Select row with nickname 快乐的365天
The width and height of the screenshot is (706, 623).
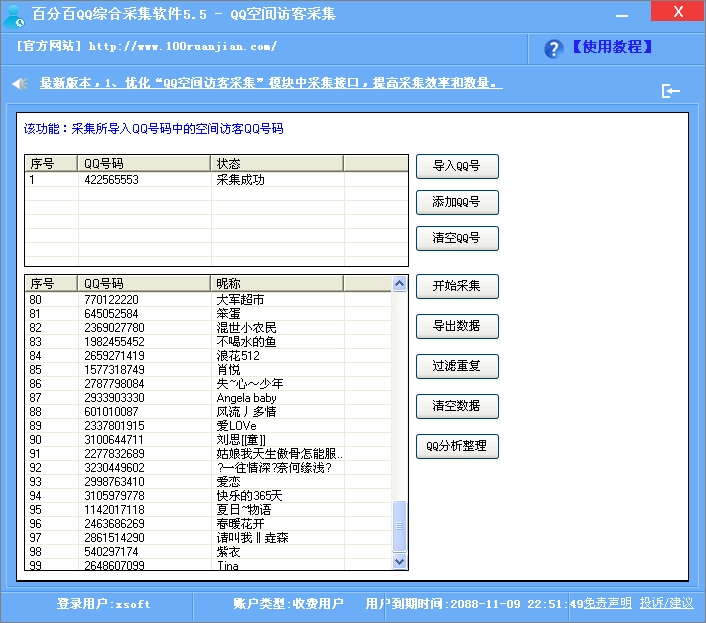(208, 496)
